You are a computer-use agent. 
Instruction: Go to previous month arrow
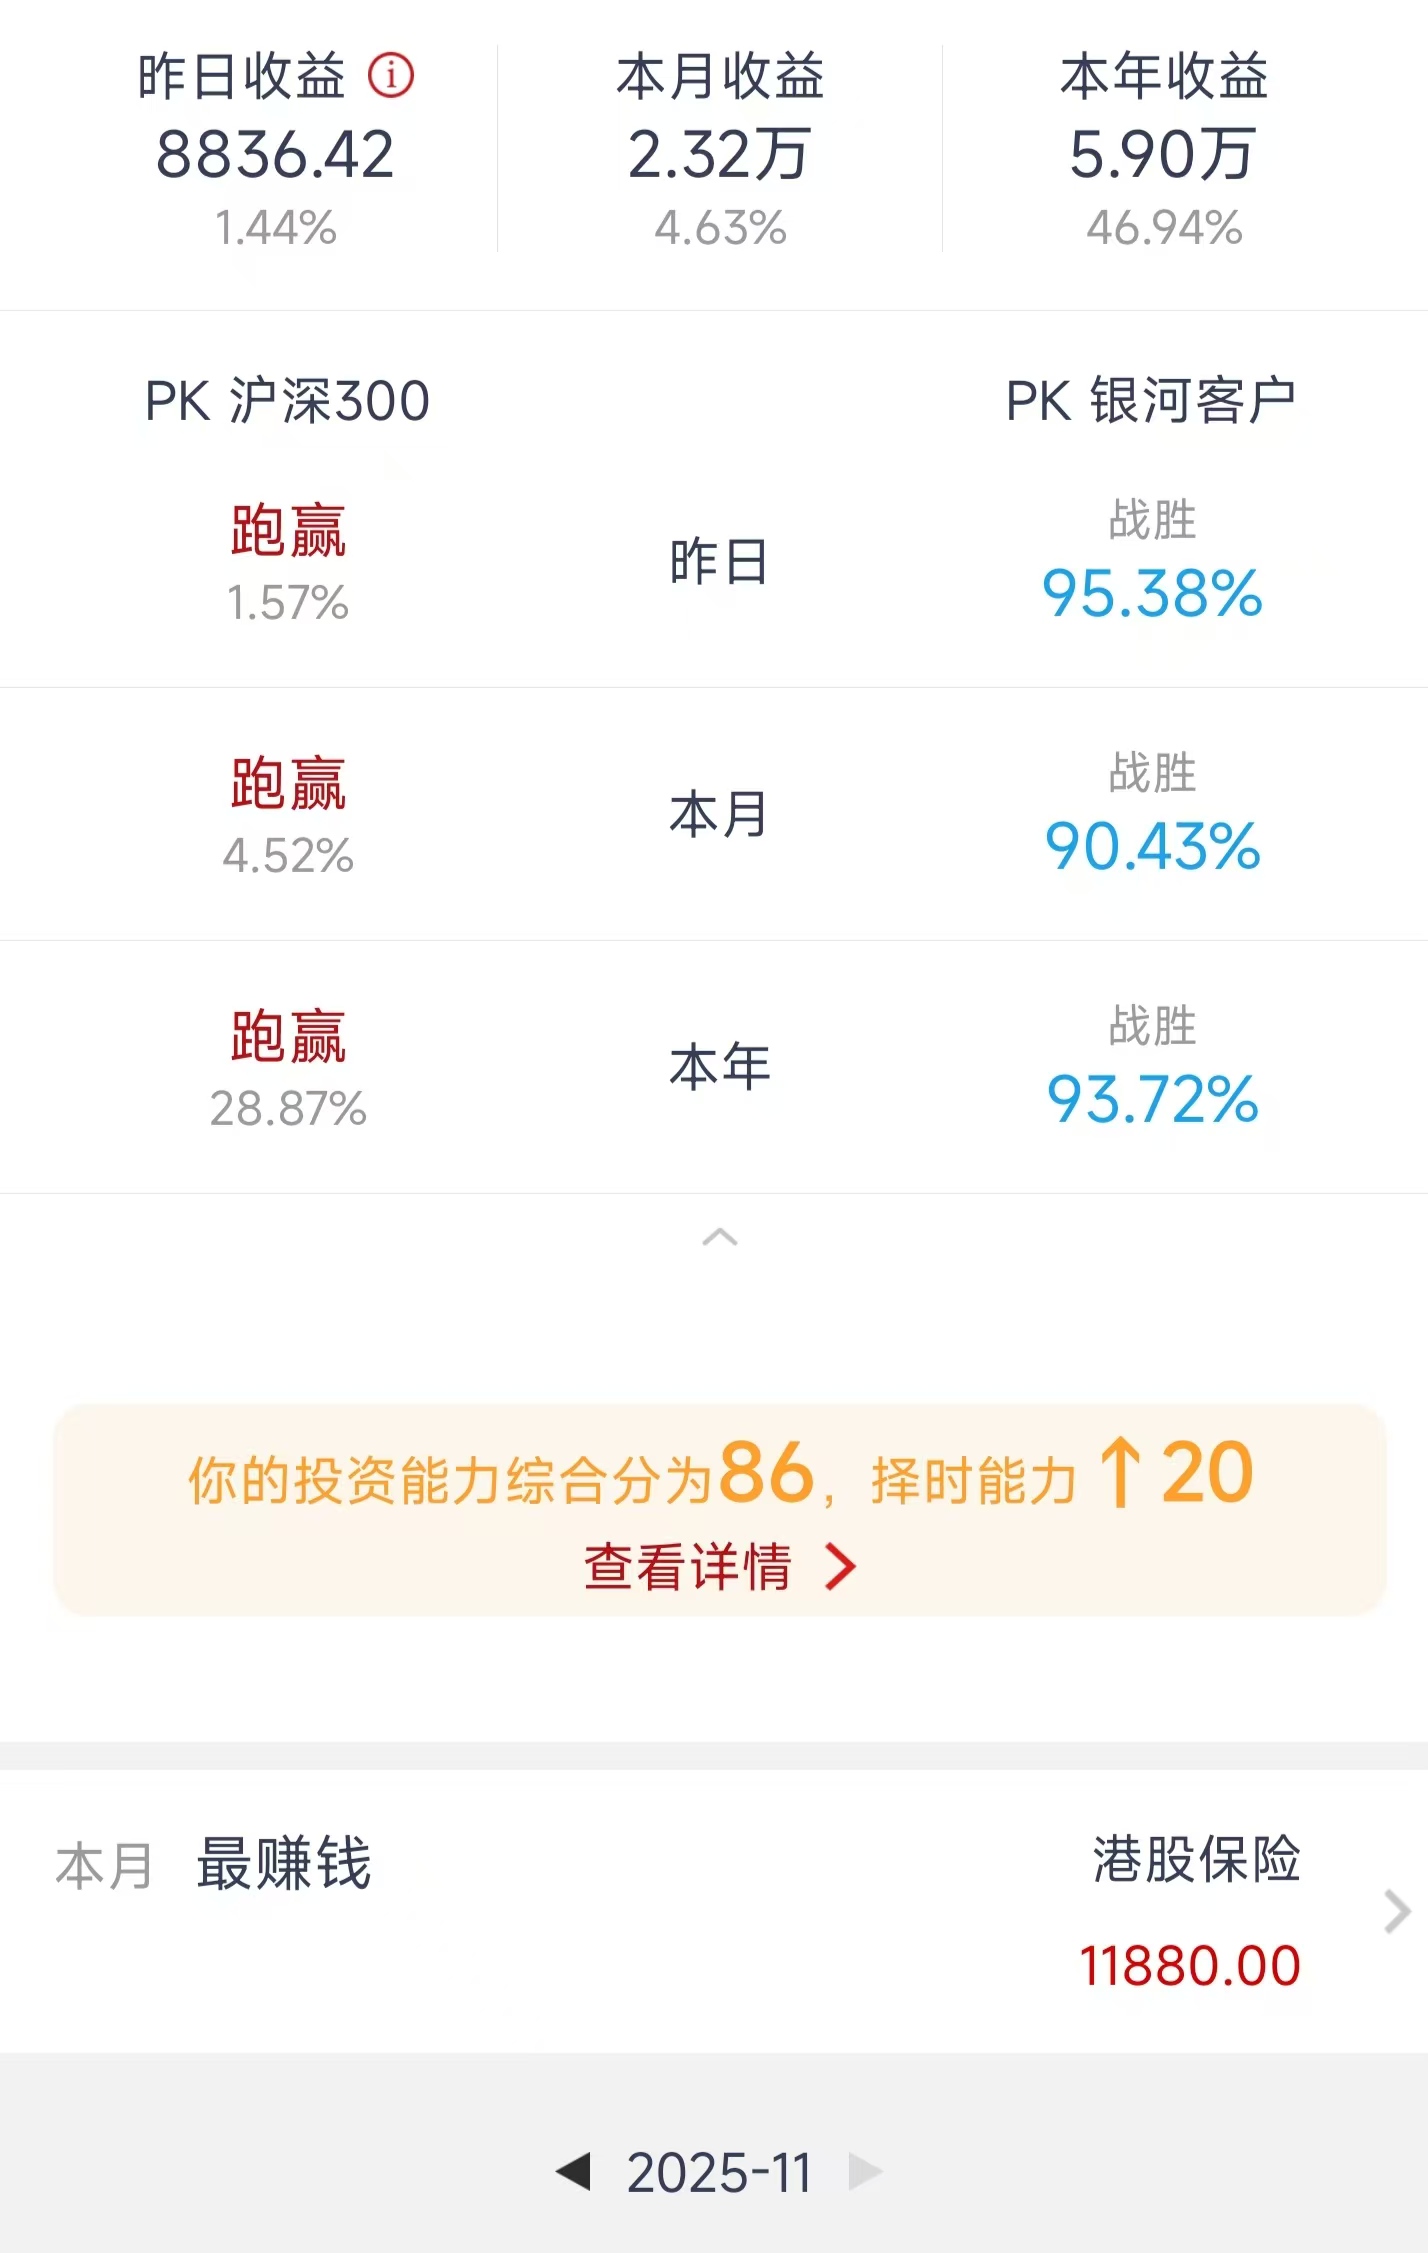pyautogui.click(x=573, y=2171)
